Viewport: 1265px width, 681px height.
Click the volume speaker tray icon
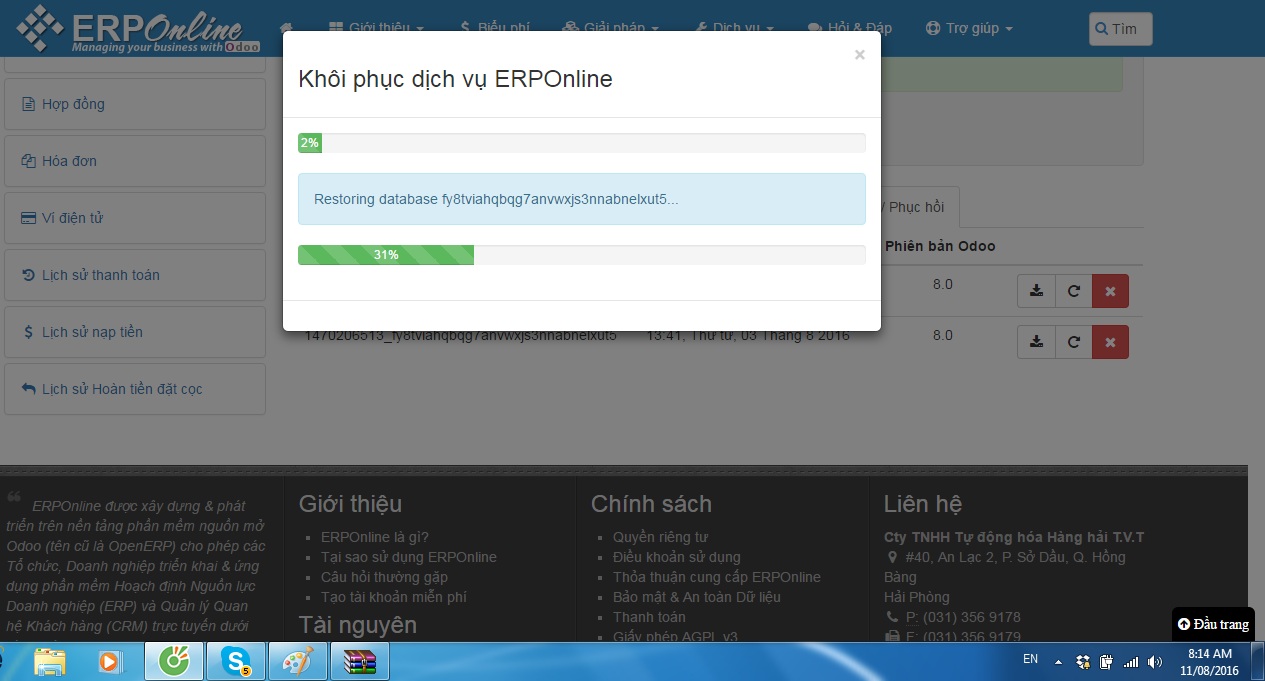(x=1155, y=662)
